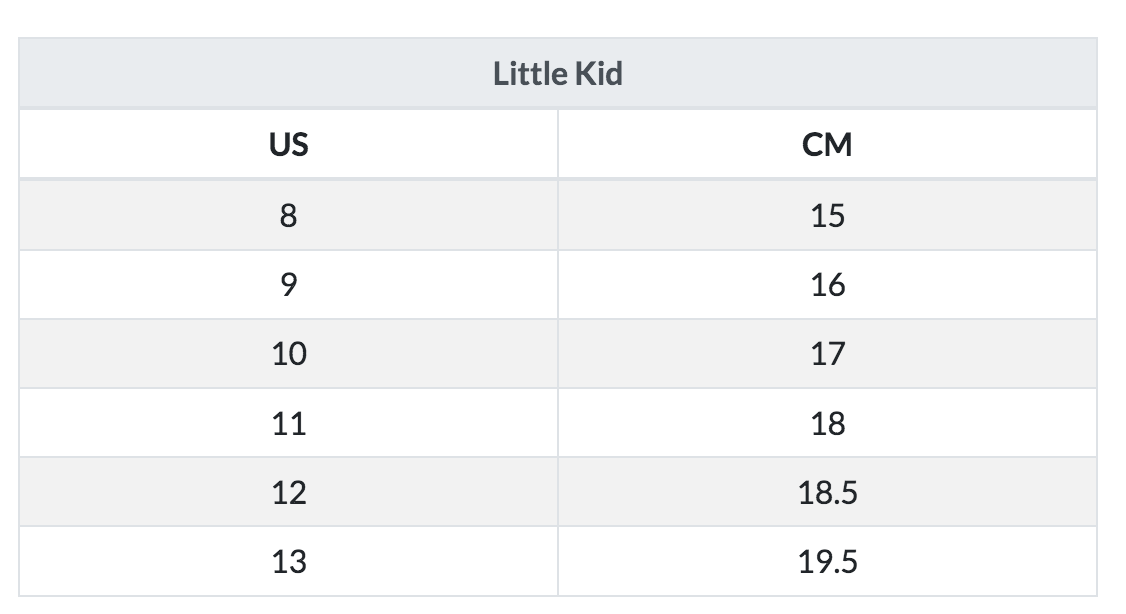Click the CM column header
This screenshot has width=1126, height=614.
tap(827, 145)
